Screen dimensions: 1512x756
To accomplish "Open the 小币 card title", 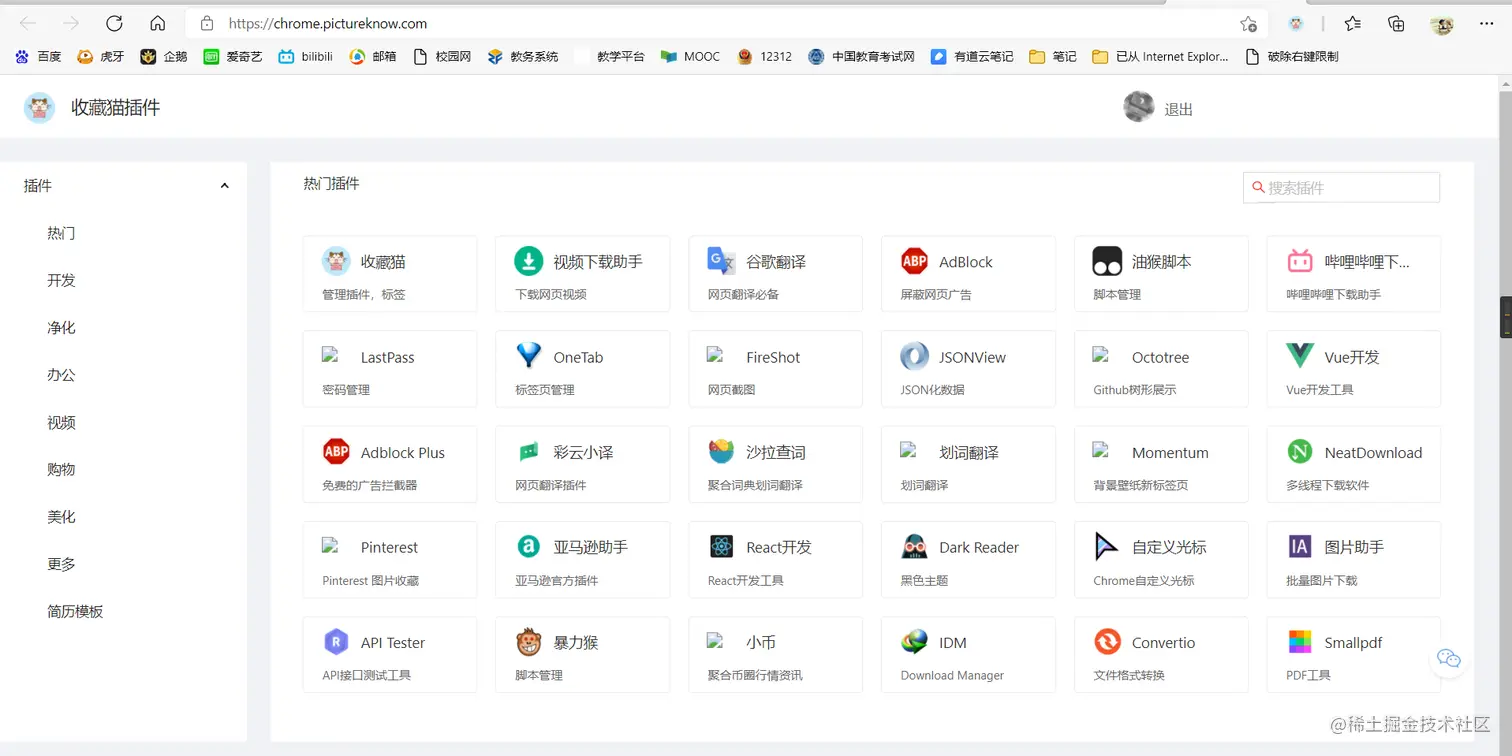I will 761,642.
